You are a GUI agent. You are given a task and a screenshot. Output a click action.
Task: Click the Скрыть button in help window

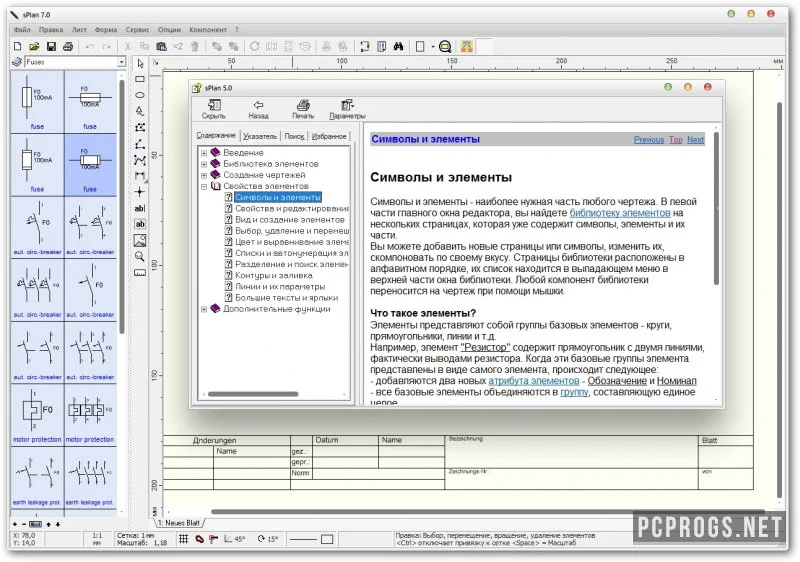[x=213, y=109]
